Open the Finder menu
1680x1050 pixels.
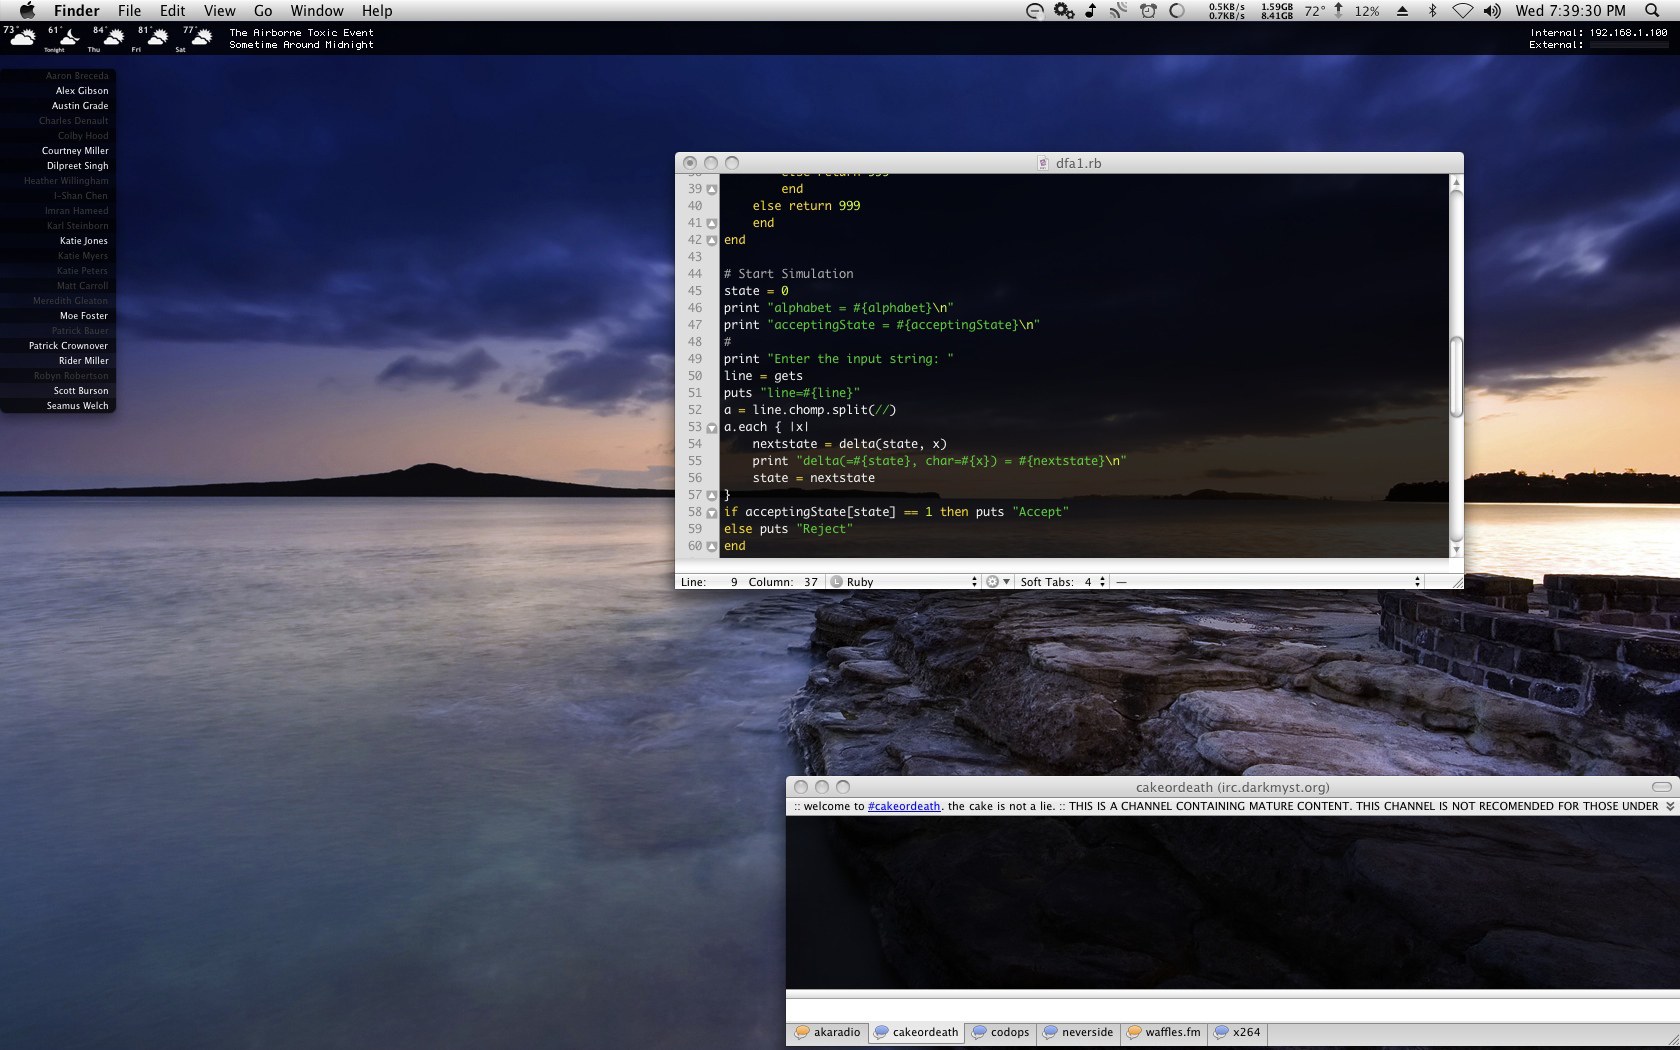tap(76, 11)
